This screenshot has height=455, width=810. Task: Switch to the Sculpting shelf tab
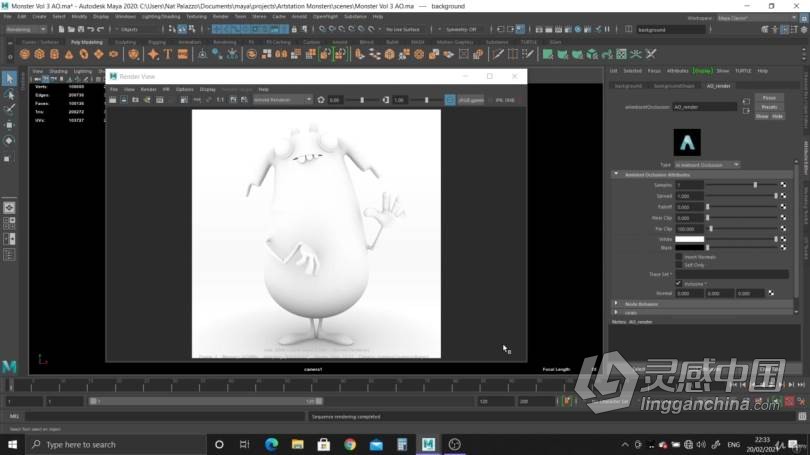pos(126,42)
